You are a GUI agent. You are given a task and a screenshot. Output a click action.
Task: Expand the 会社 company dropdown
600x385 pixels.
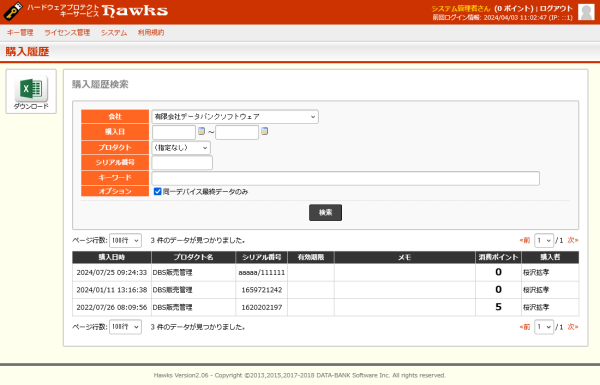point(235,117)
